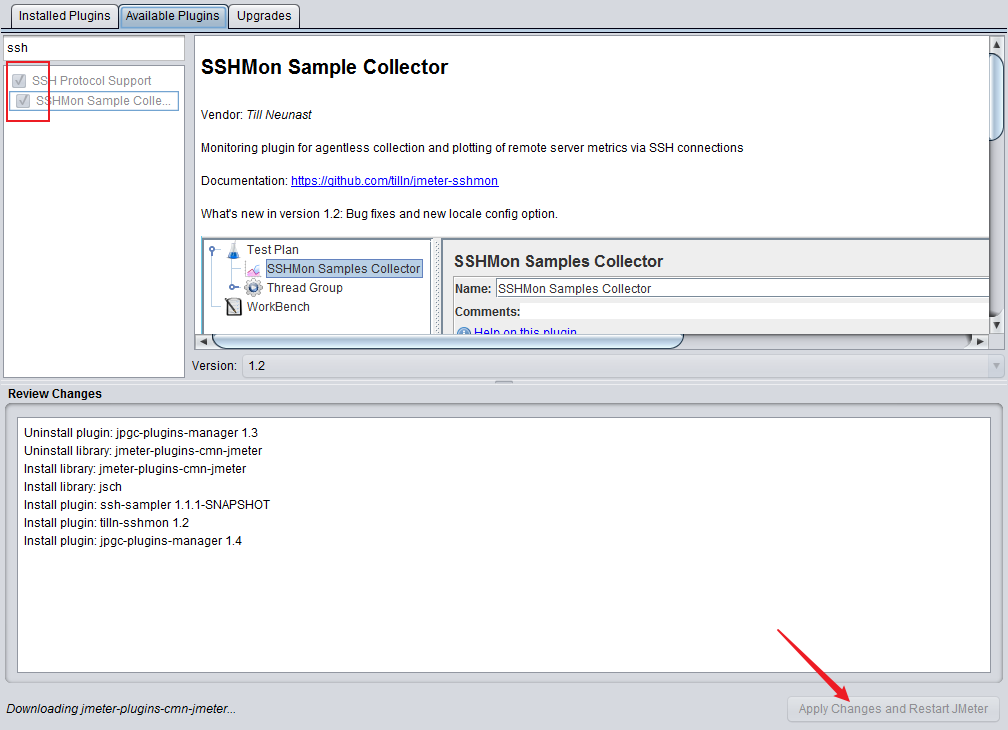The width and height of the screenshot is (1008, 730).
Task: Click 'Install library: jmeter-plugins-cmn-jmeter' line
Action: pos(135,469)
